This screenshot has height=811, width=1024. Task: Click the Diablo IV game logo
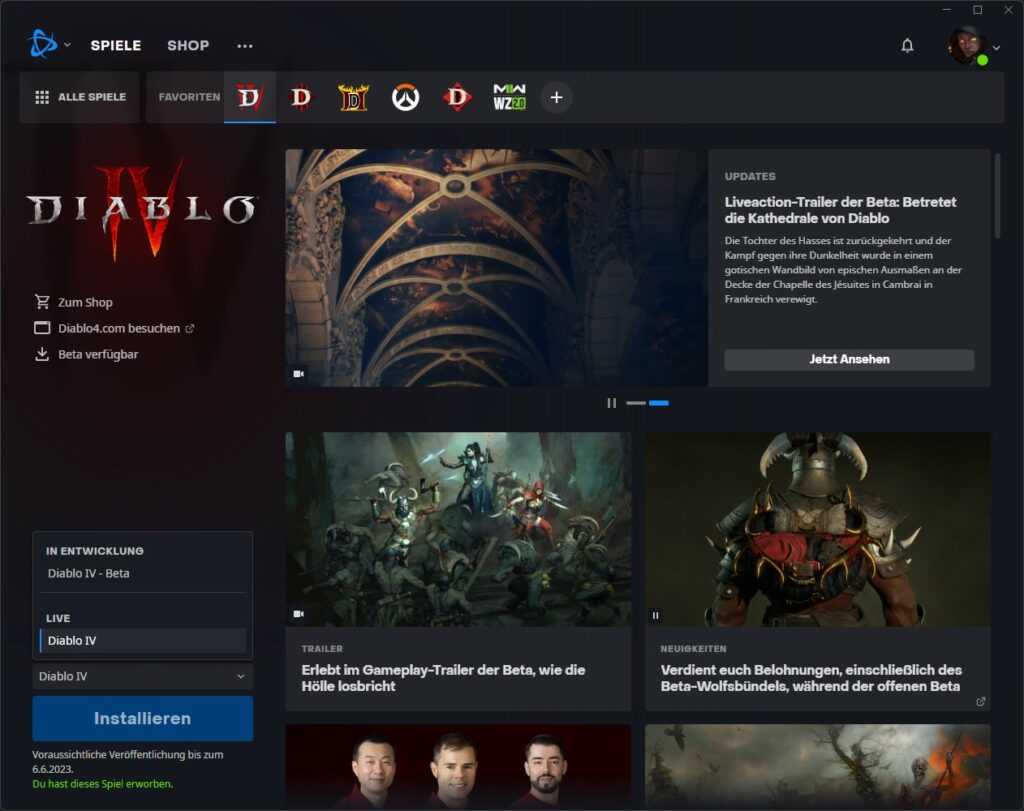[x=142, y=209]
